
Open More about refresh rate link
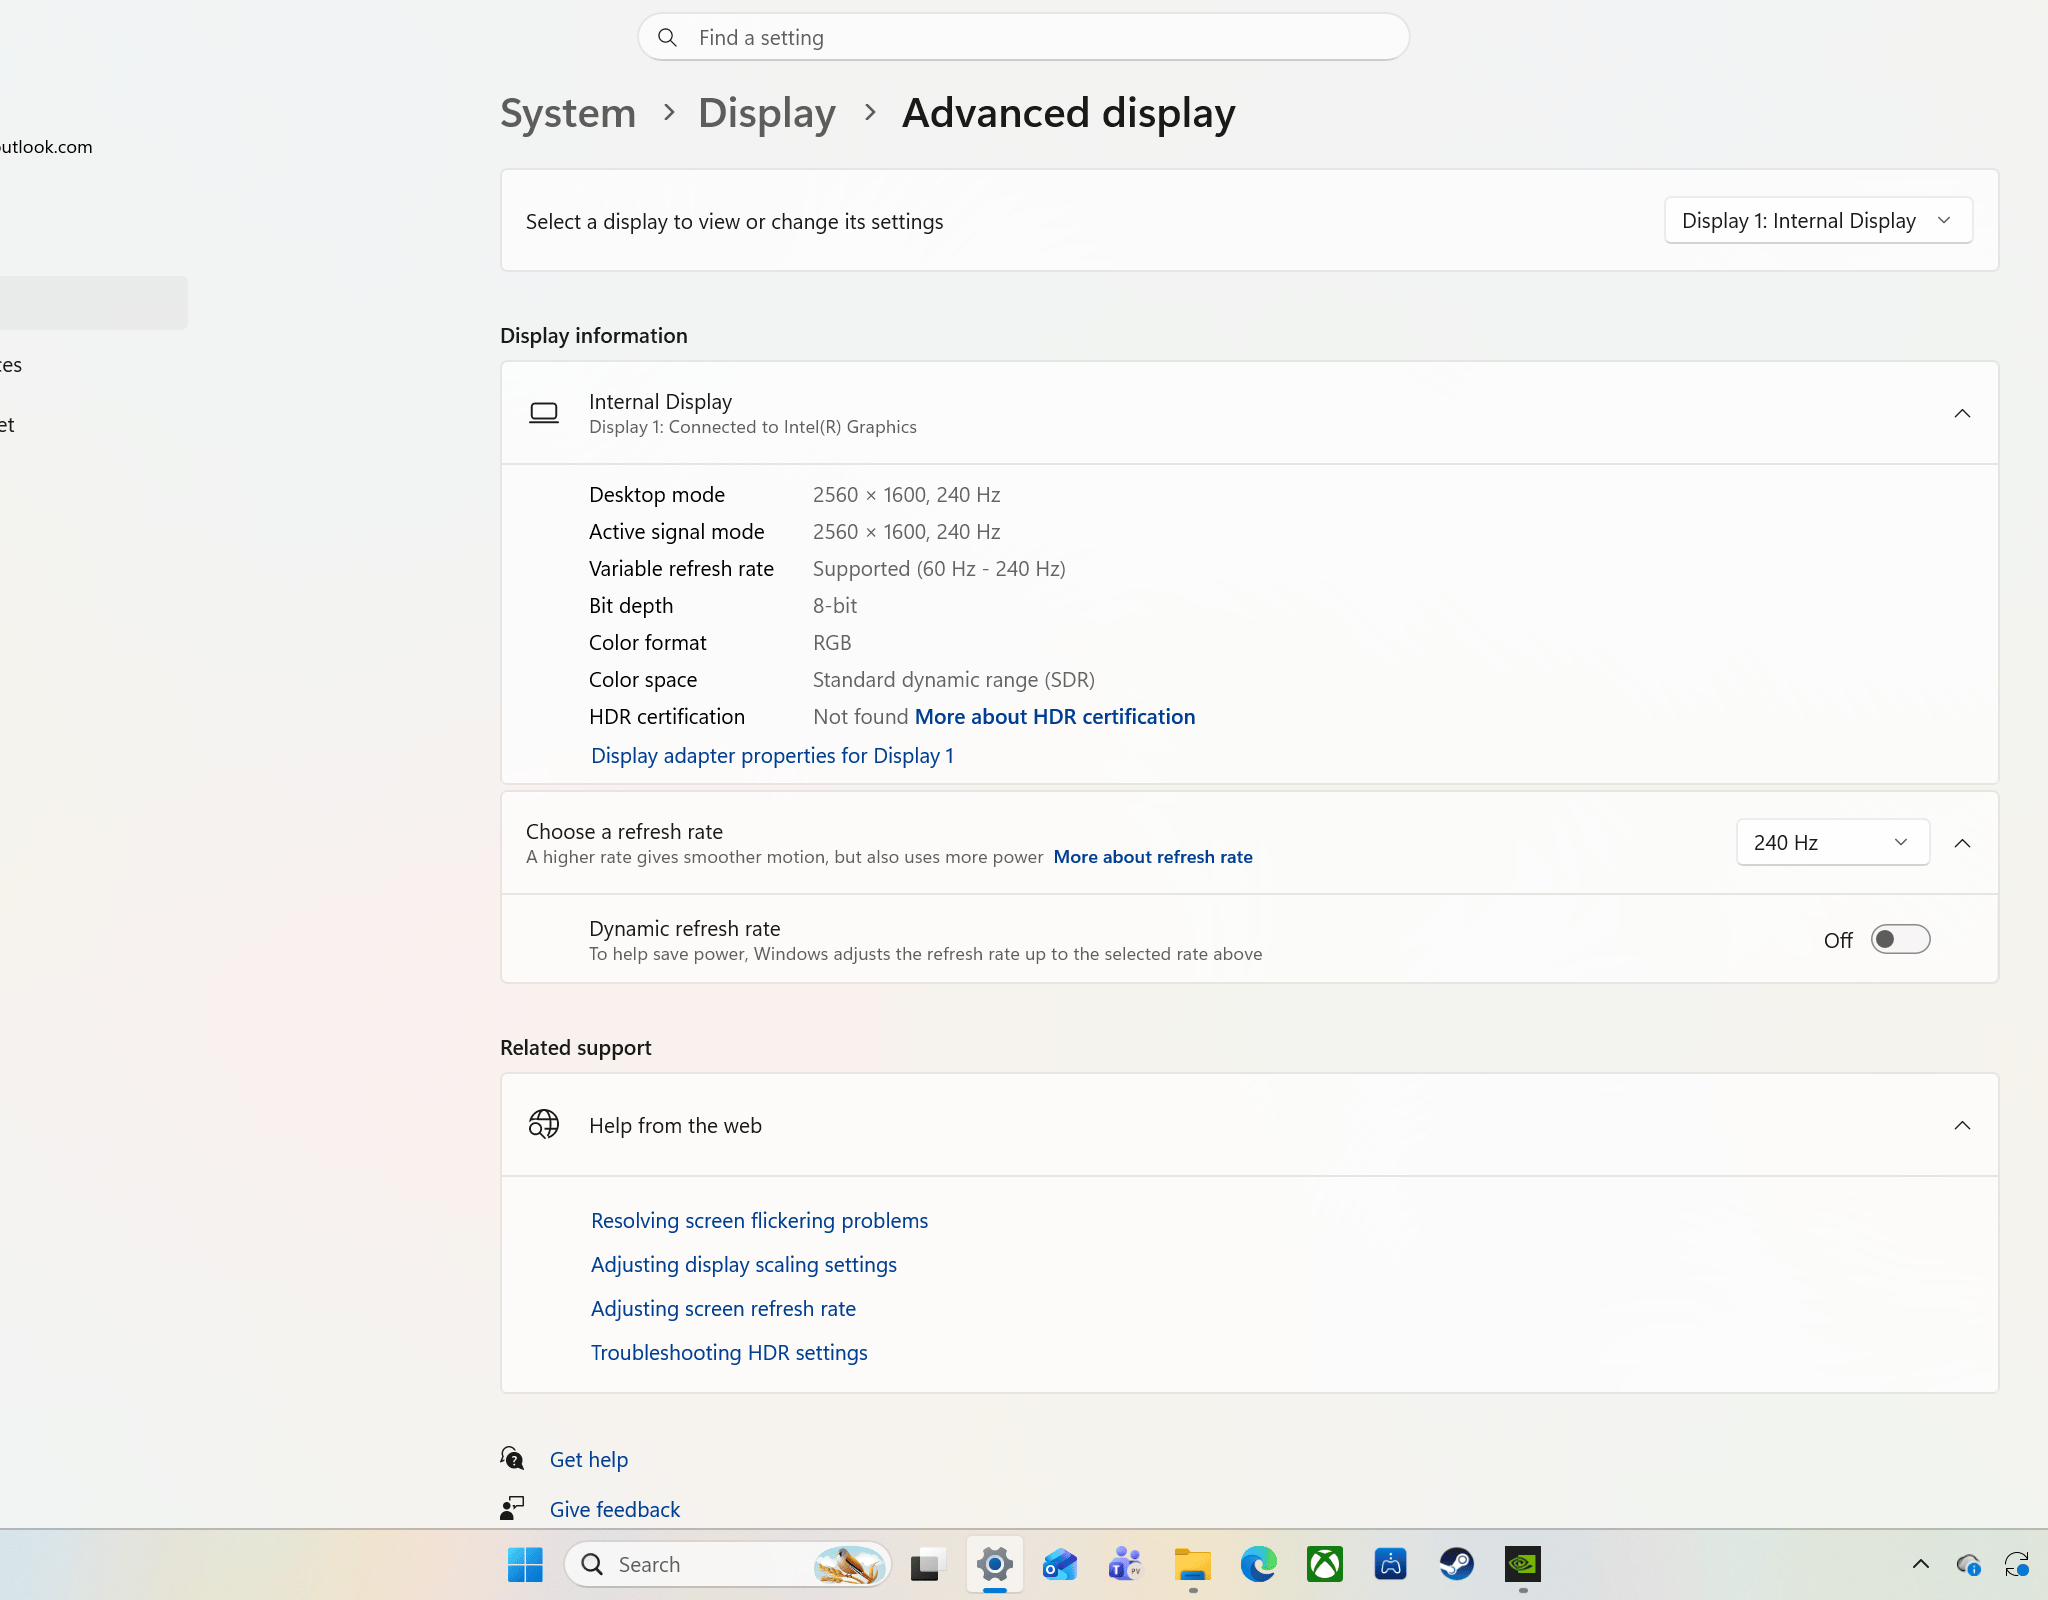[1153, 856]
